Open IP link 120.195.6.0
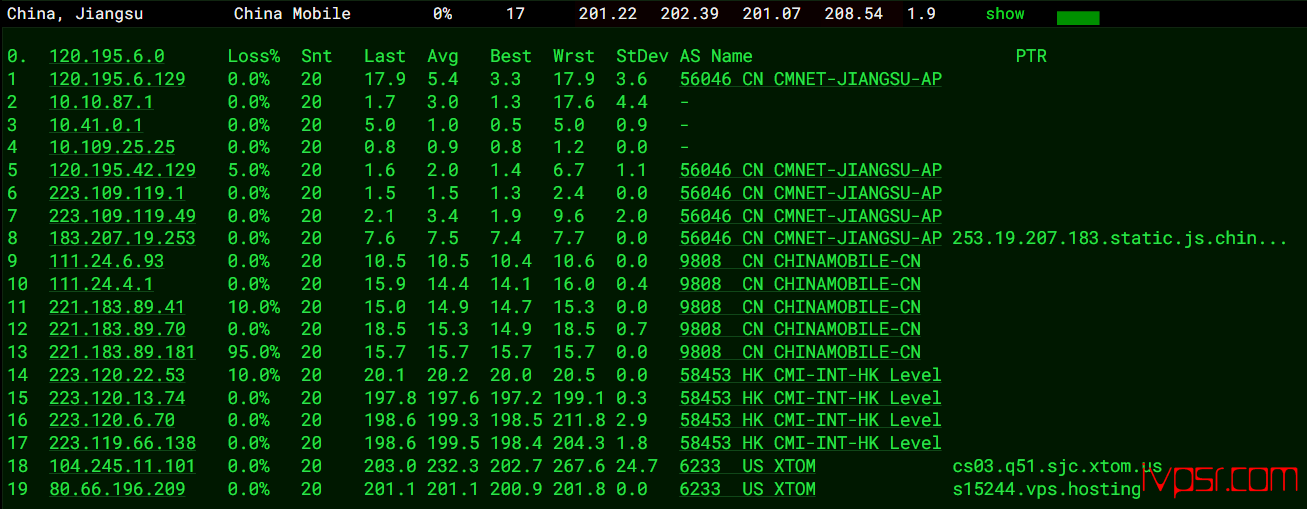1307x509 pixels. (107, 56)
